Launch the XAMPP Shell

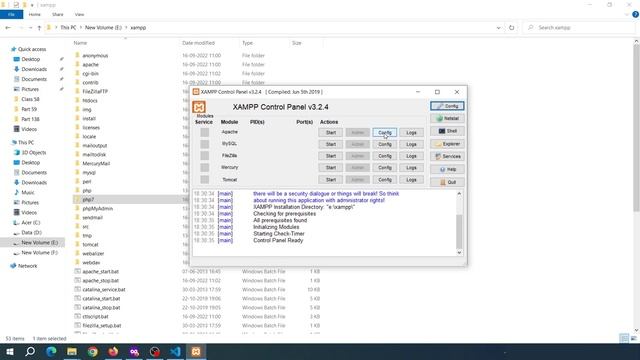[x=447, y=131]
